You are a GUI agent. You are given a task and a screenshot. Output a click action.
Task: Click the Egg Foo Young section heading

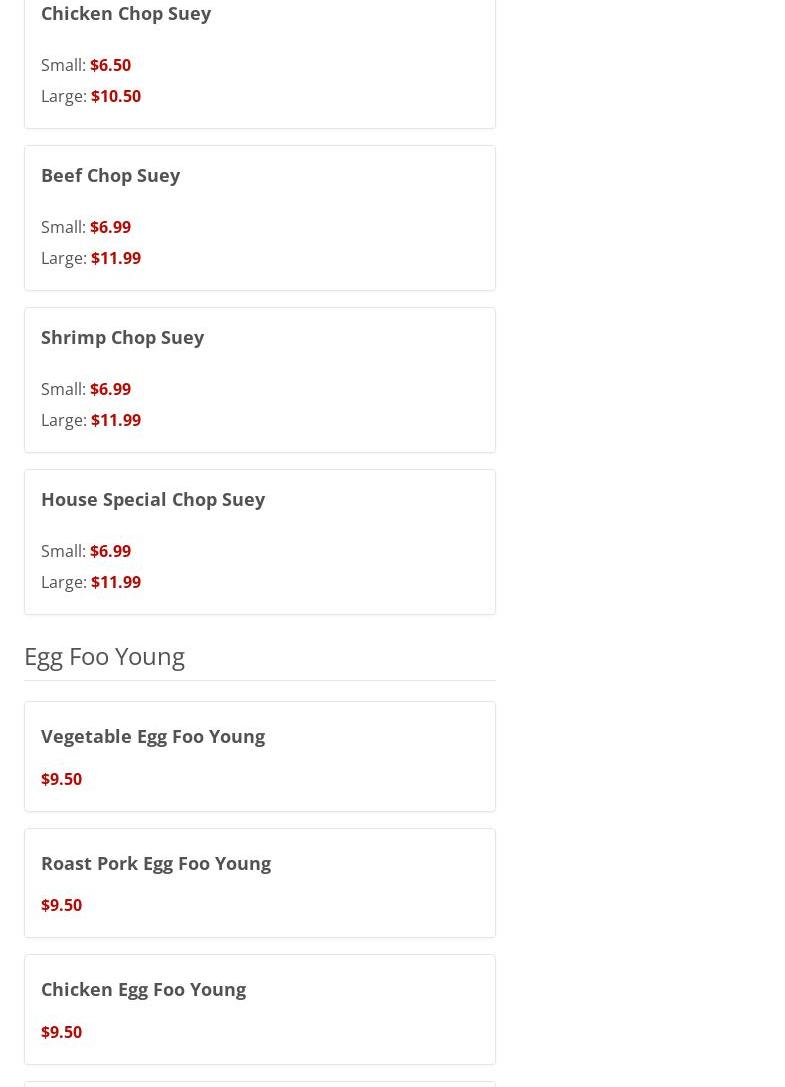pyautogui.click(x=104, y=656)
